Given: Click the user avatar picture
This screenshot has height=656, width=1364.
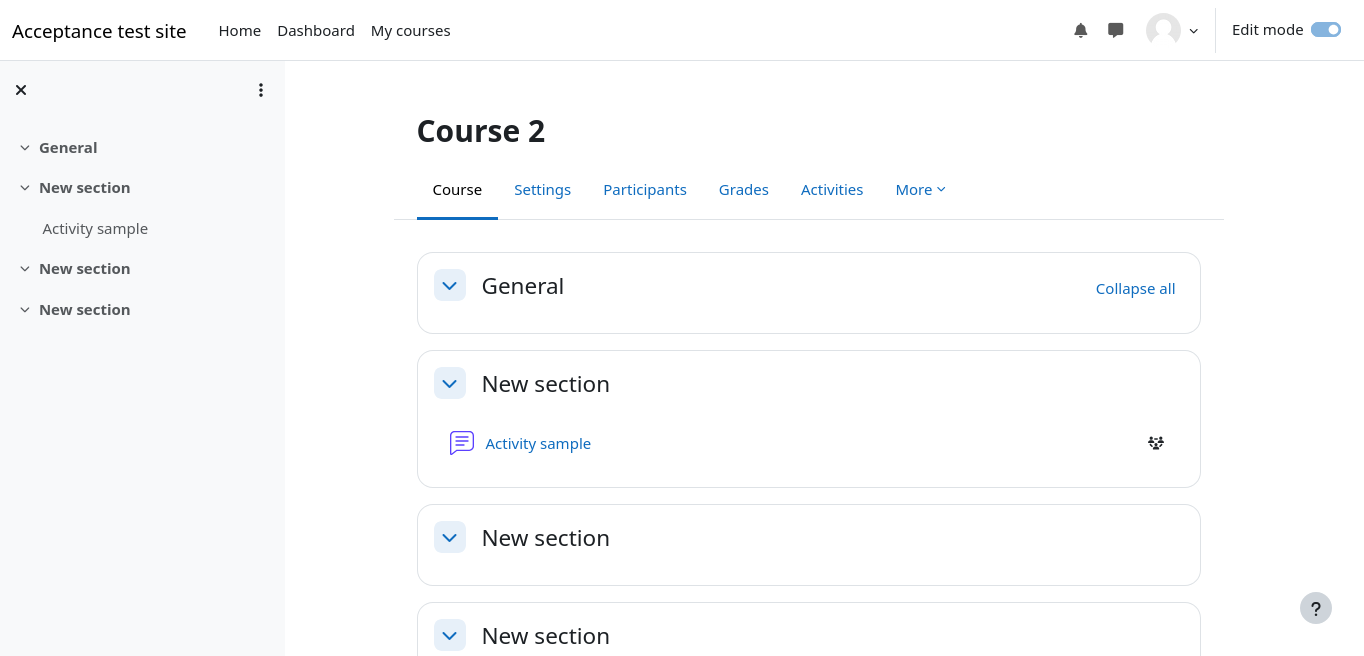Looking at the screenshot, I should click(1163, 30).
